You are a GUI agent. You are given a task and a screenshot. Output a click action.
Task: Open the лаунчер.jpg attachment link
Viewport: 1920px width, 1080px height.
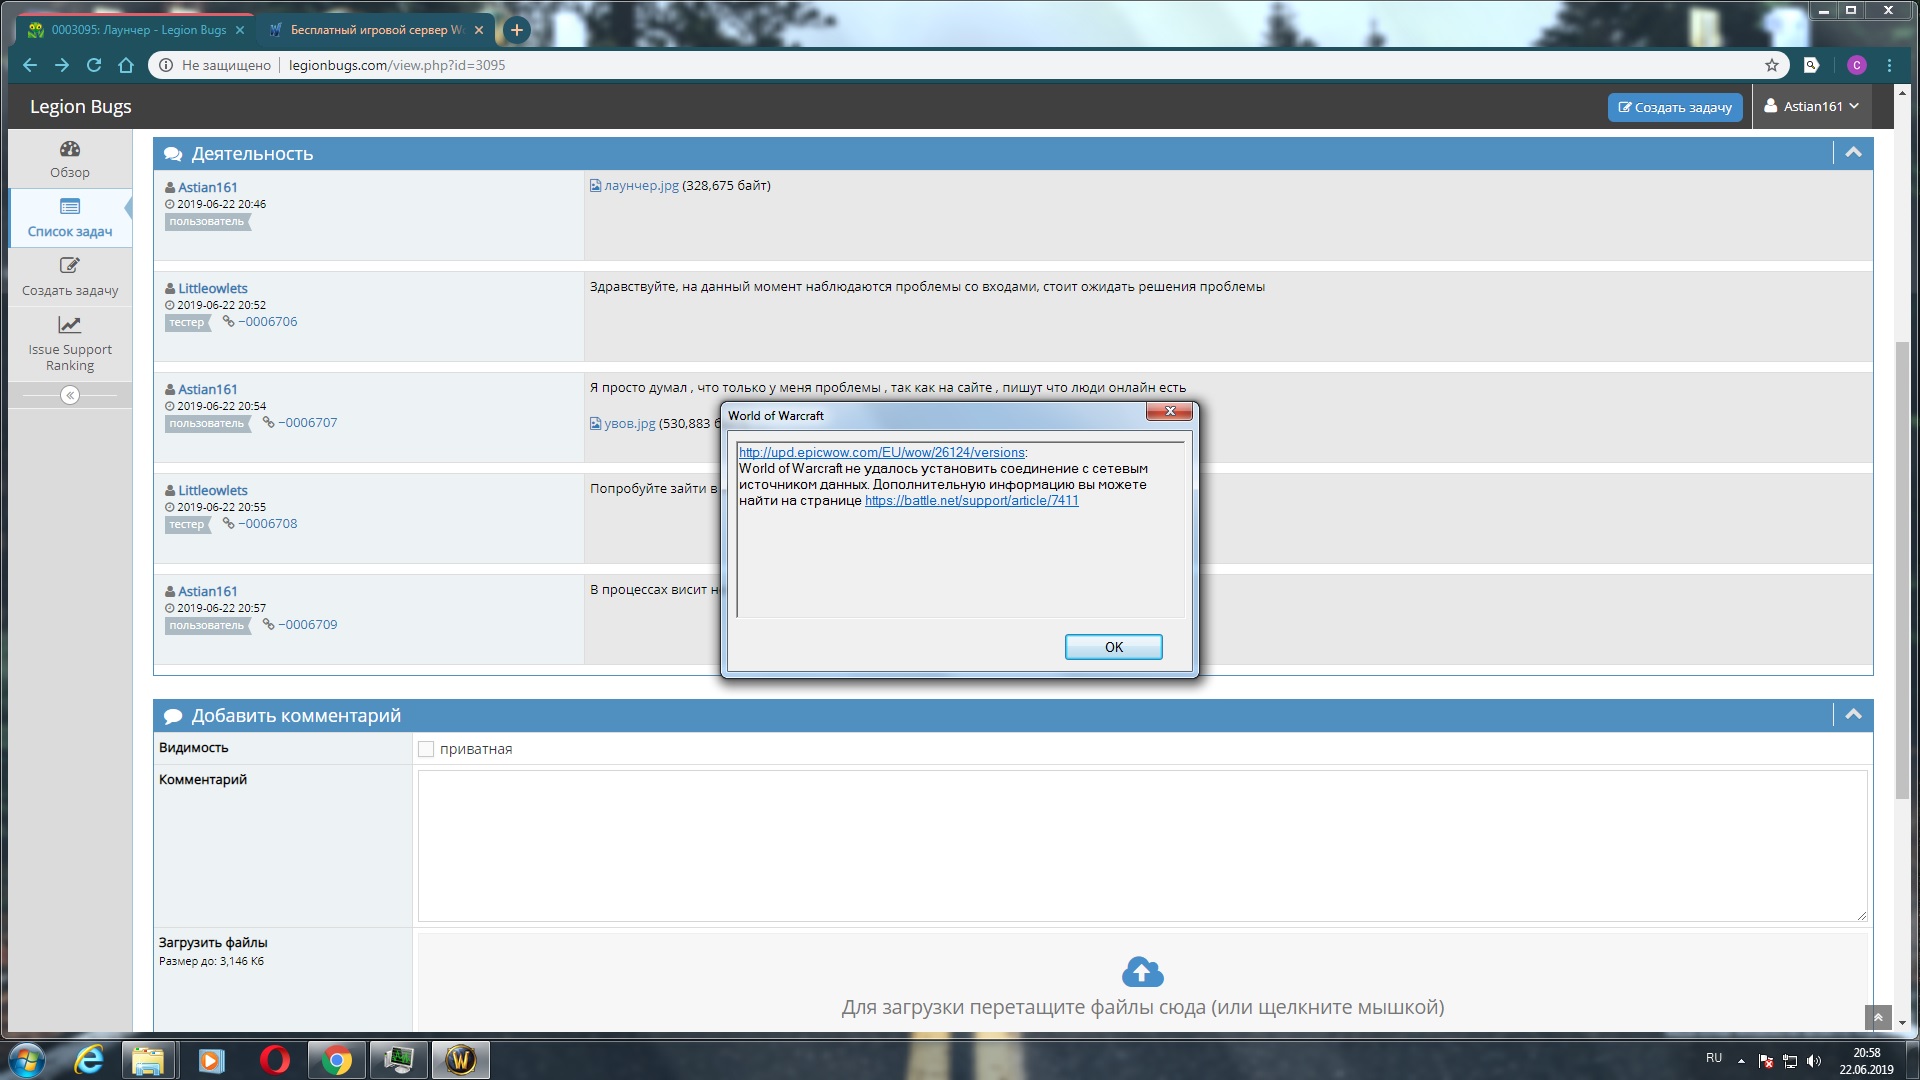[x=641, y=186]
